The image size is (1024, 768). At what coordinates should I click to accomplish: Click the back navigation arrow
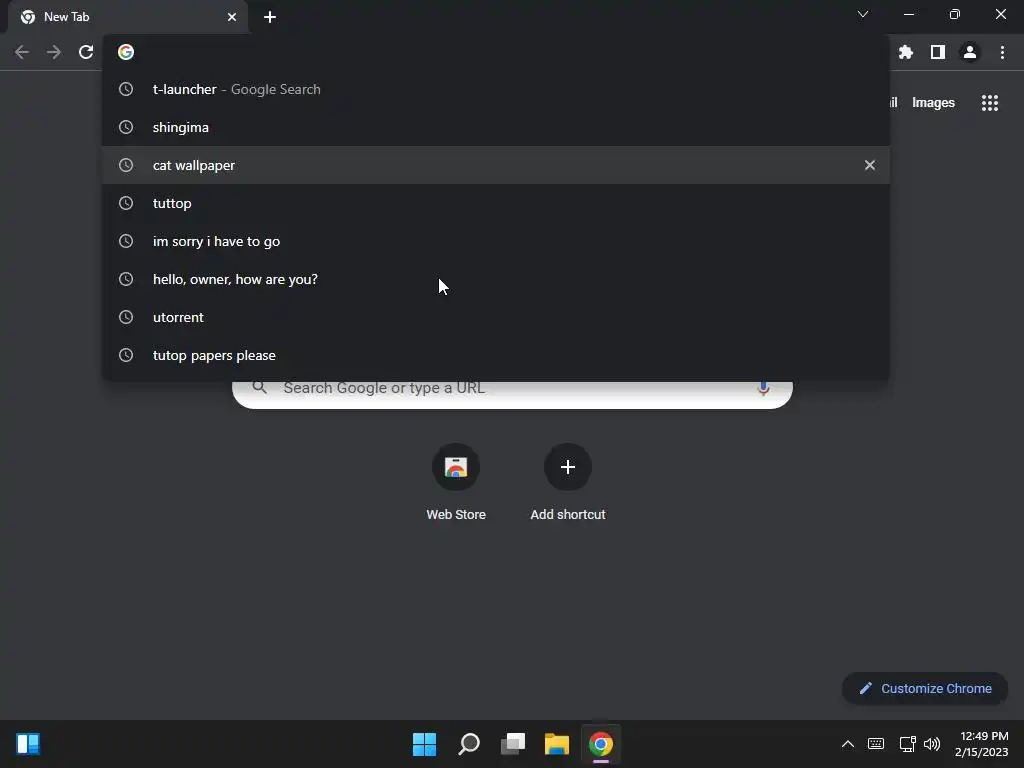(22, 52)
